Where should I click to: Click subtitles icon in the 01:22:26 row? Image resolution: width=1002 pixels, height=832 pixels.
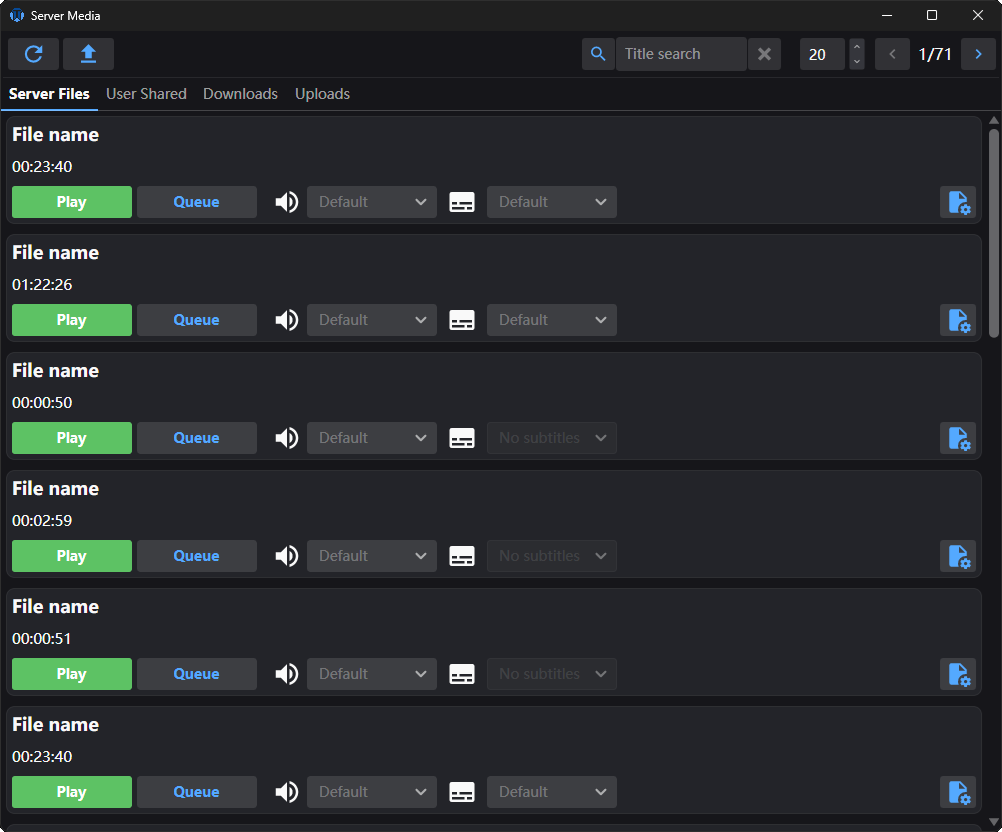[x=462, y=320]
